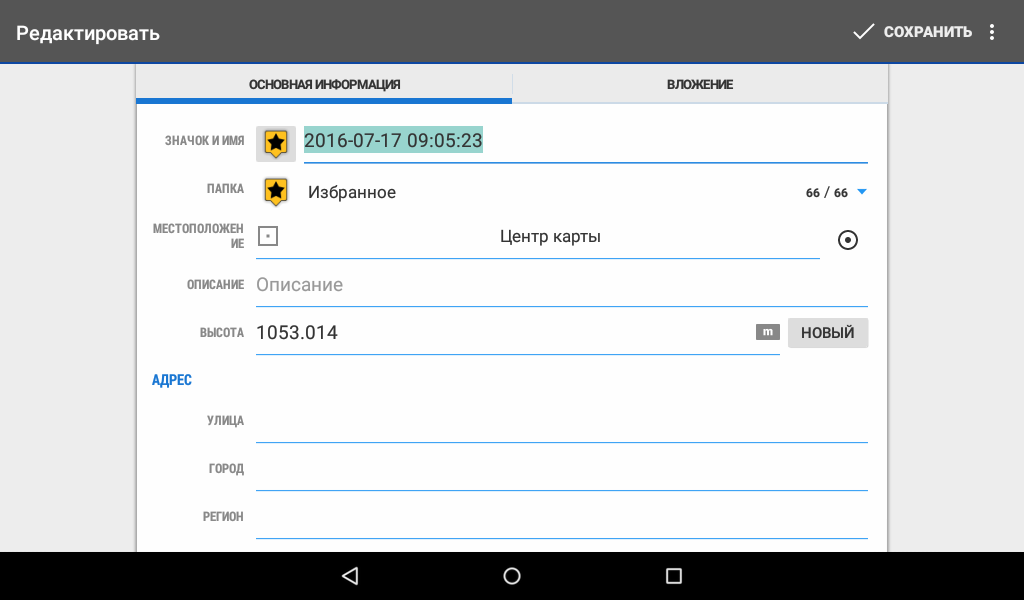Click the Новый altitude button
Viewport: 1024px width, 600px height.
(827, 333)
